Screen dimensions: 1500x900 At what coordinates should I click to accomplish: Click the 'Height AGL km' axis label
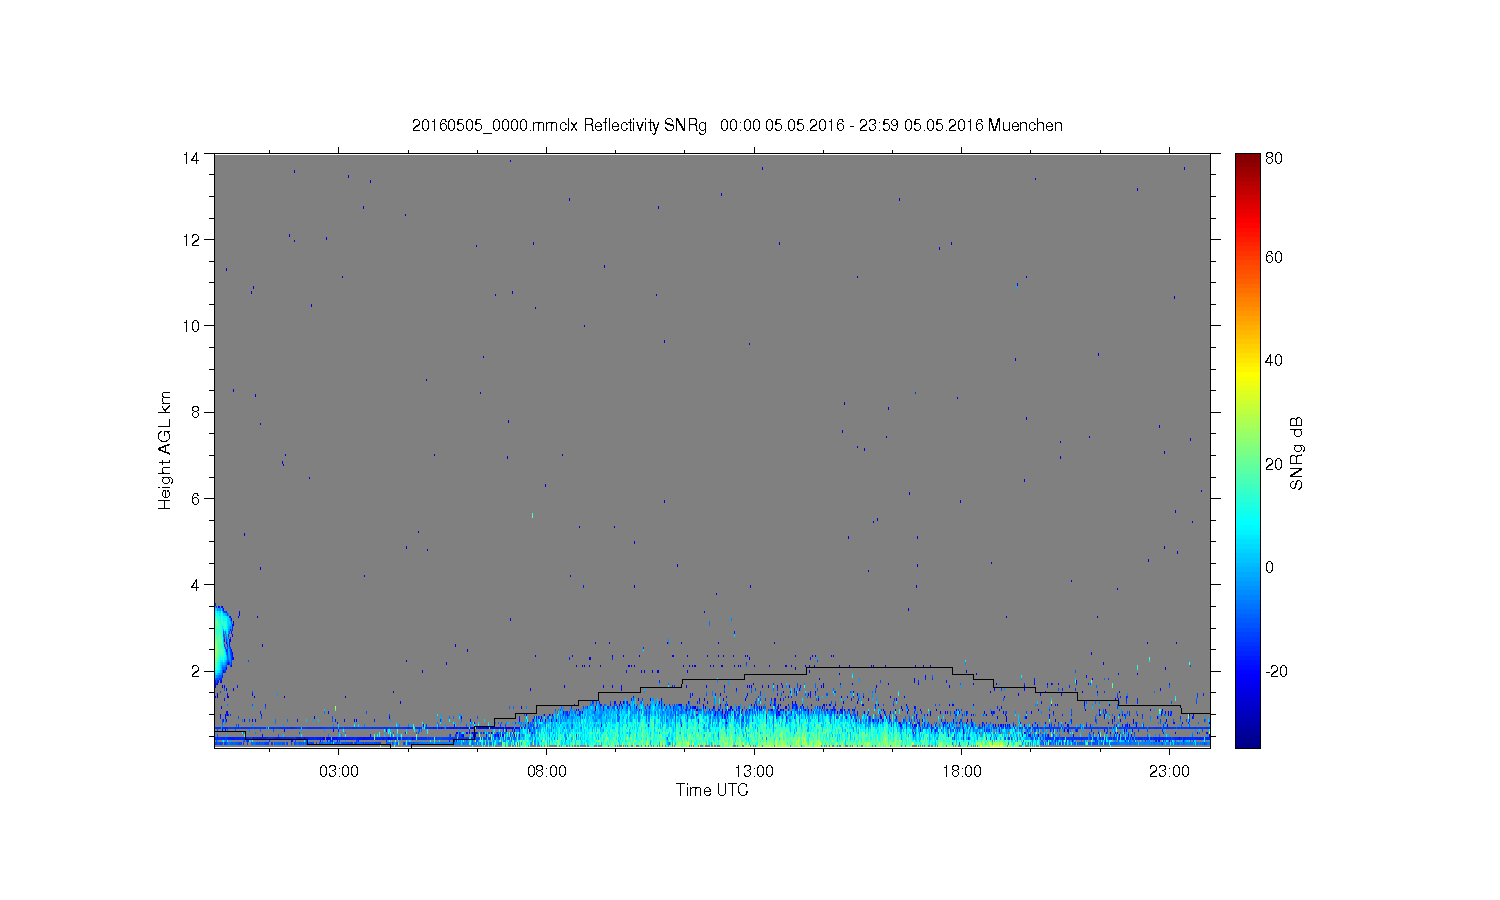[x=165, y=450]
